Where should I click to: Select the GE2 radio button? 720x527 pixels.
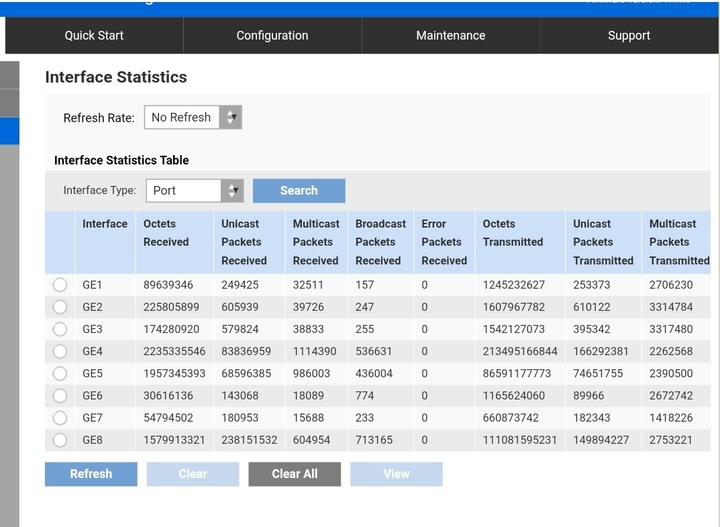[60, 307]
